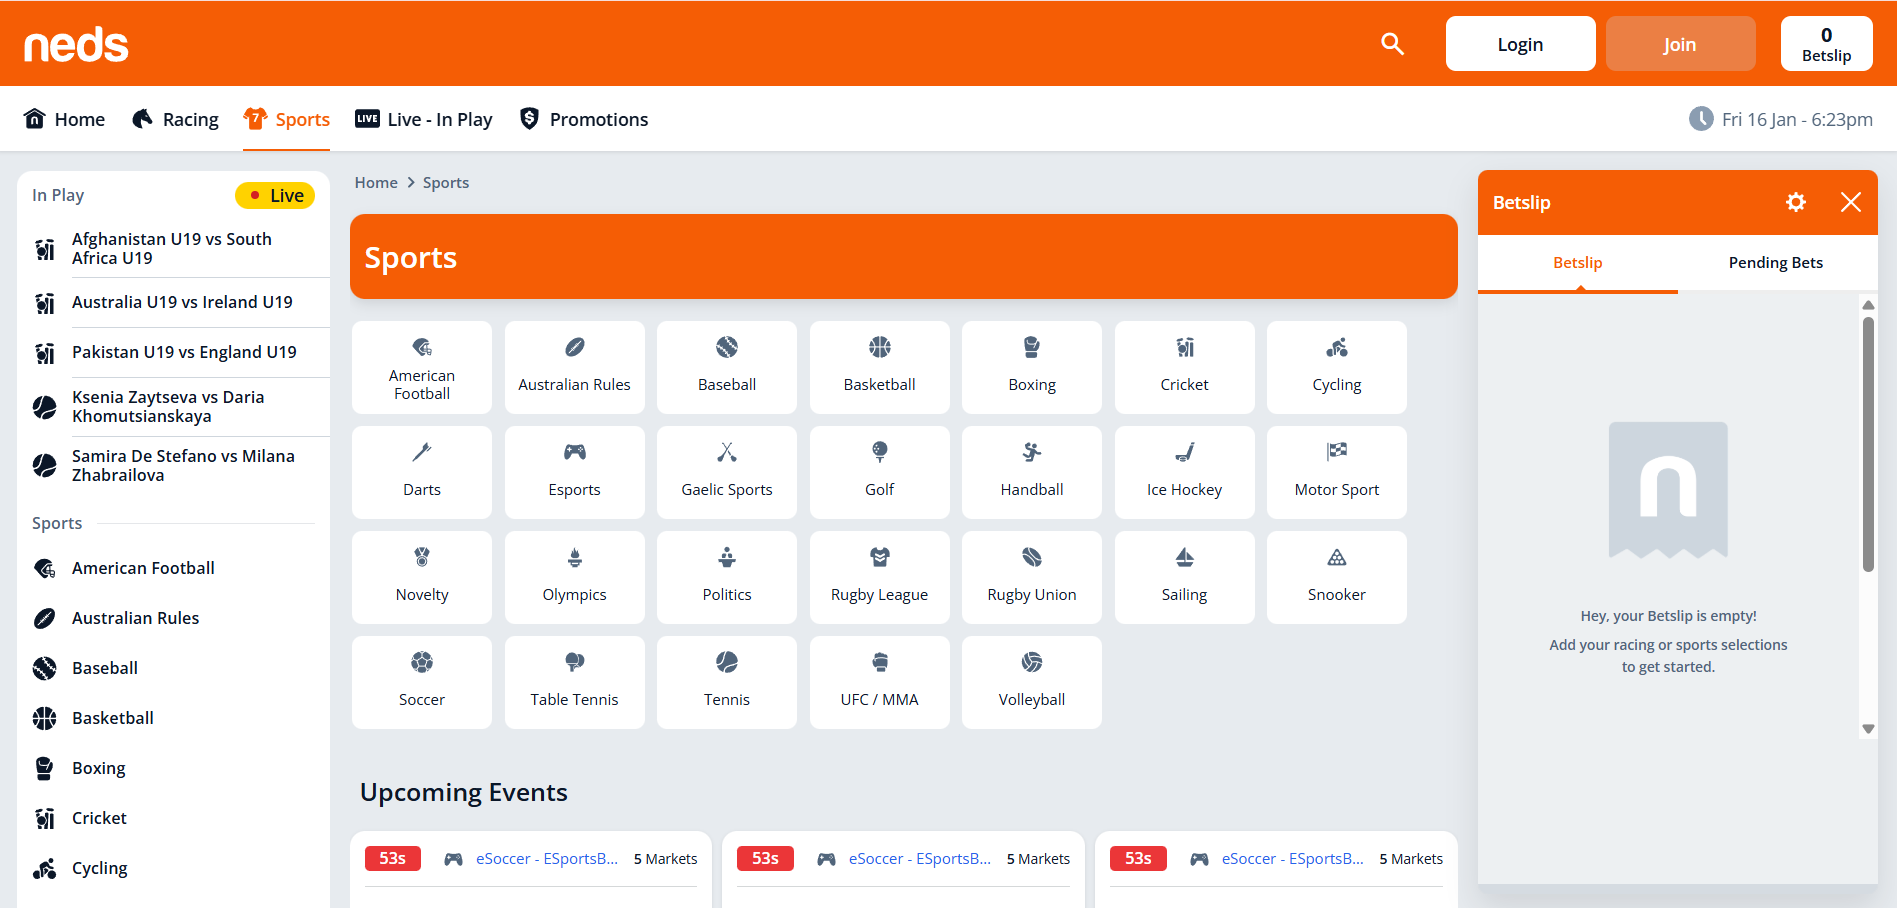The width and height of the screenshot is (1897, 908).
Task: Close the Betslip panel
Action: pyautogui.click(x=1851, y=202)
